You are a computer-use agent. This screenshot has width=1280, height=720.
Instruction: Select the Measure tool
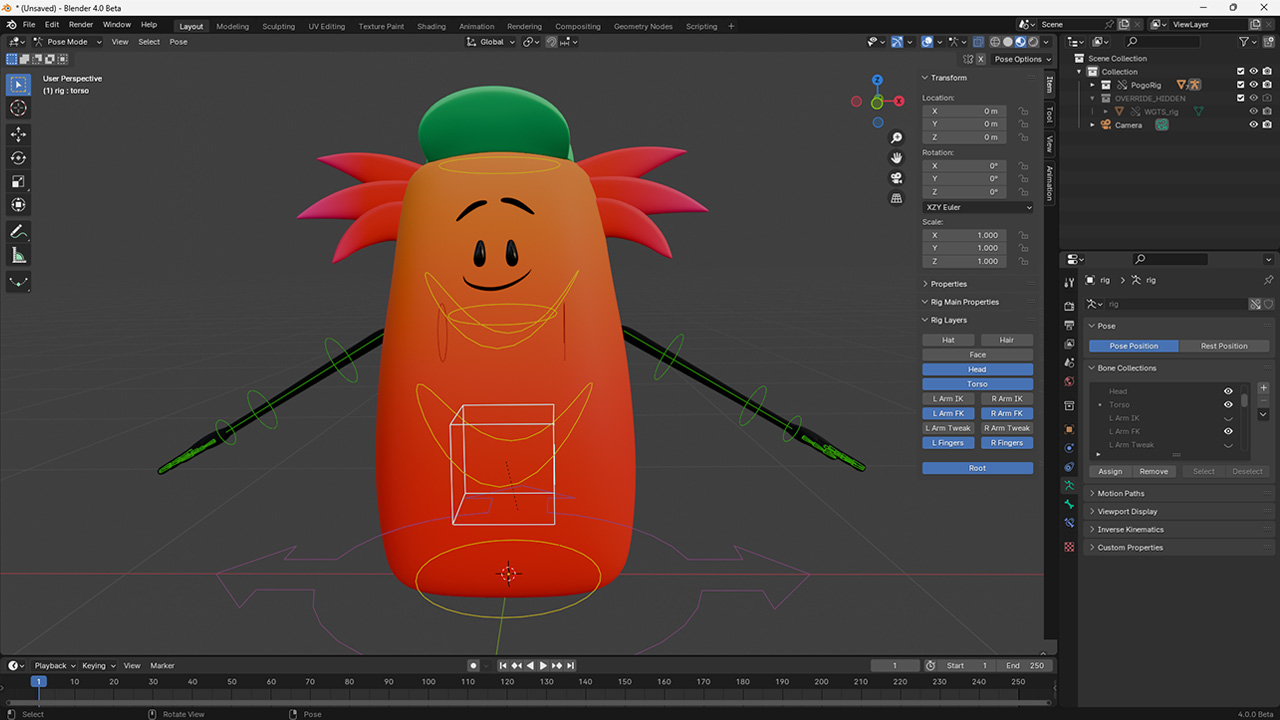click(18, 255)
